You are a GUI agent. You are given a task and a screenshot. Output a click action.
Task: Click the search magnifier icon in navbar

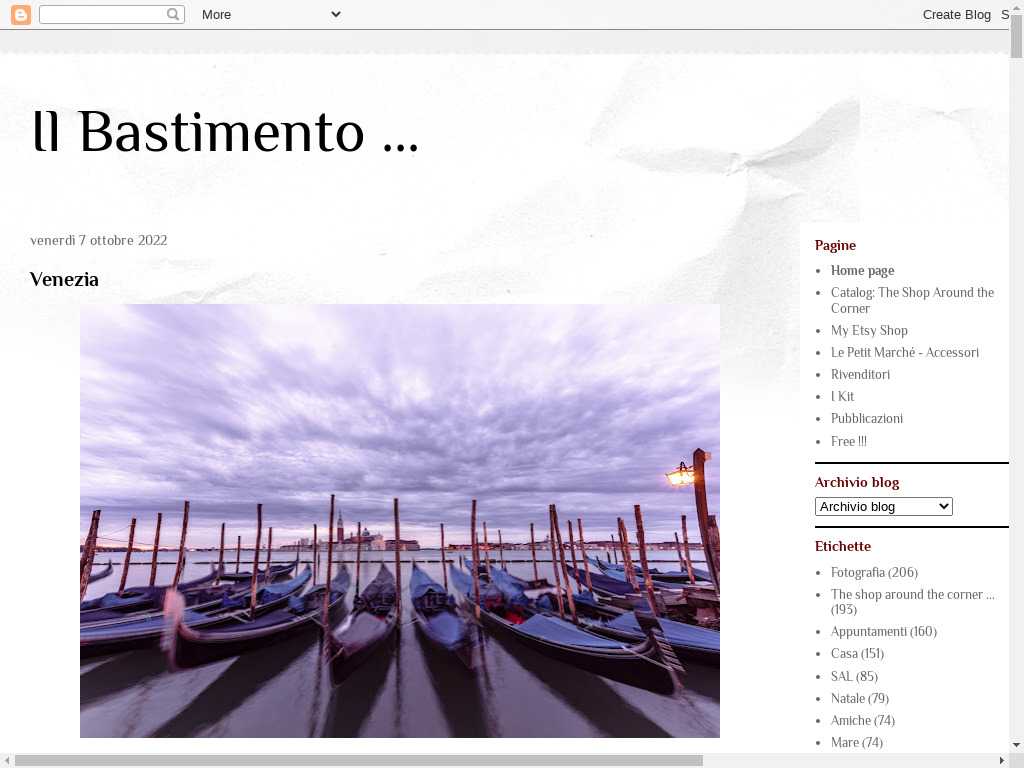pos(173,14)
